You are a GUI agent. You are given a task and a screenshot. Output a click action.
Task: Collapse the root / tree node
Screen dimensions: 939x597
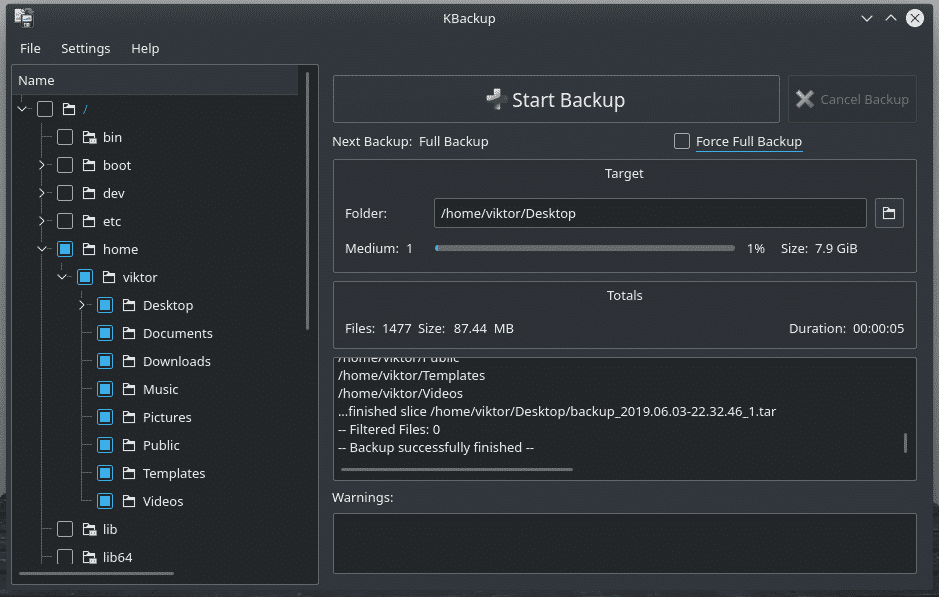coord(22,109)
